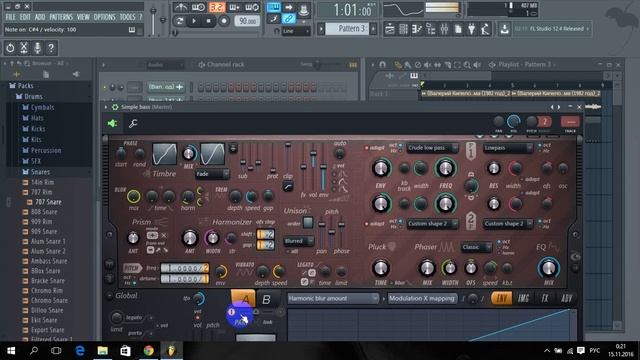The height and width of the screenshot is (360, 640).
Task: Switch to the ENV articulation tab
Action: [x=501, y=298]
